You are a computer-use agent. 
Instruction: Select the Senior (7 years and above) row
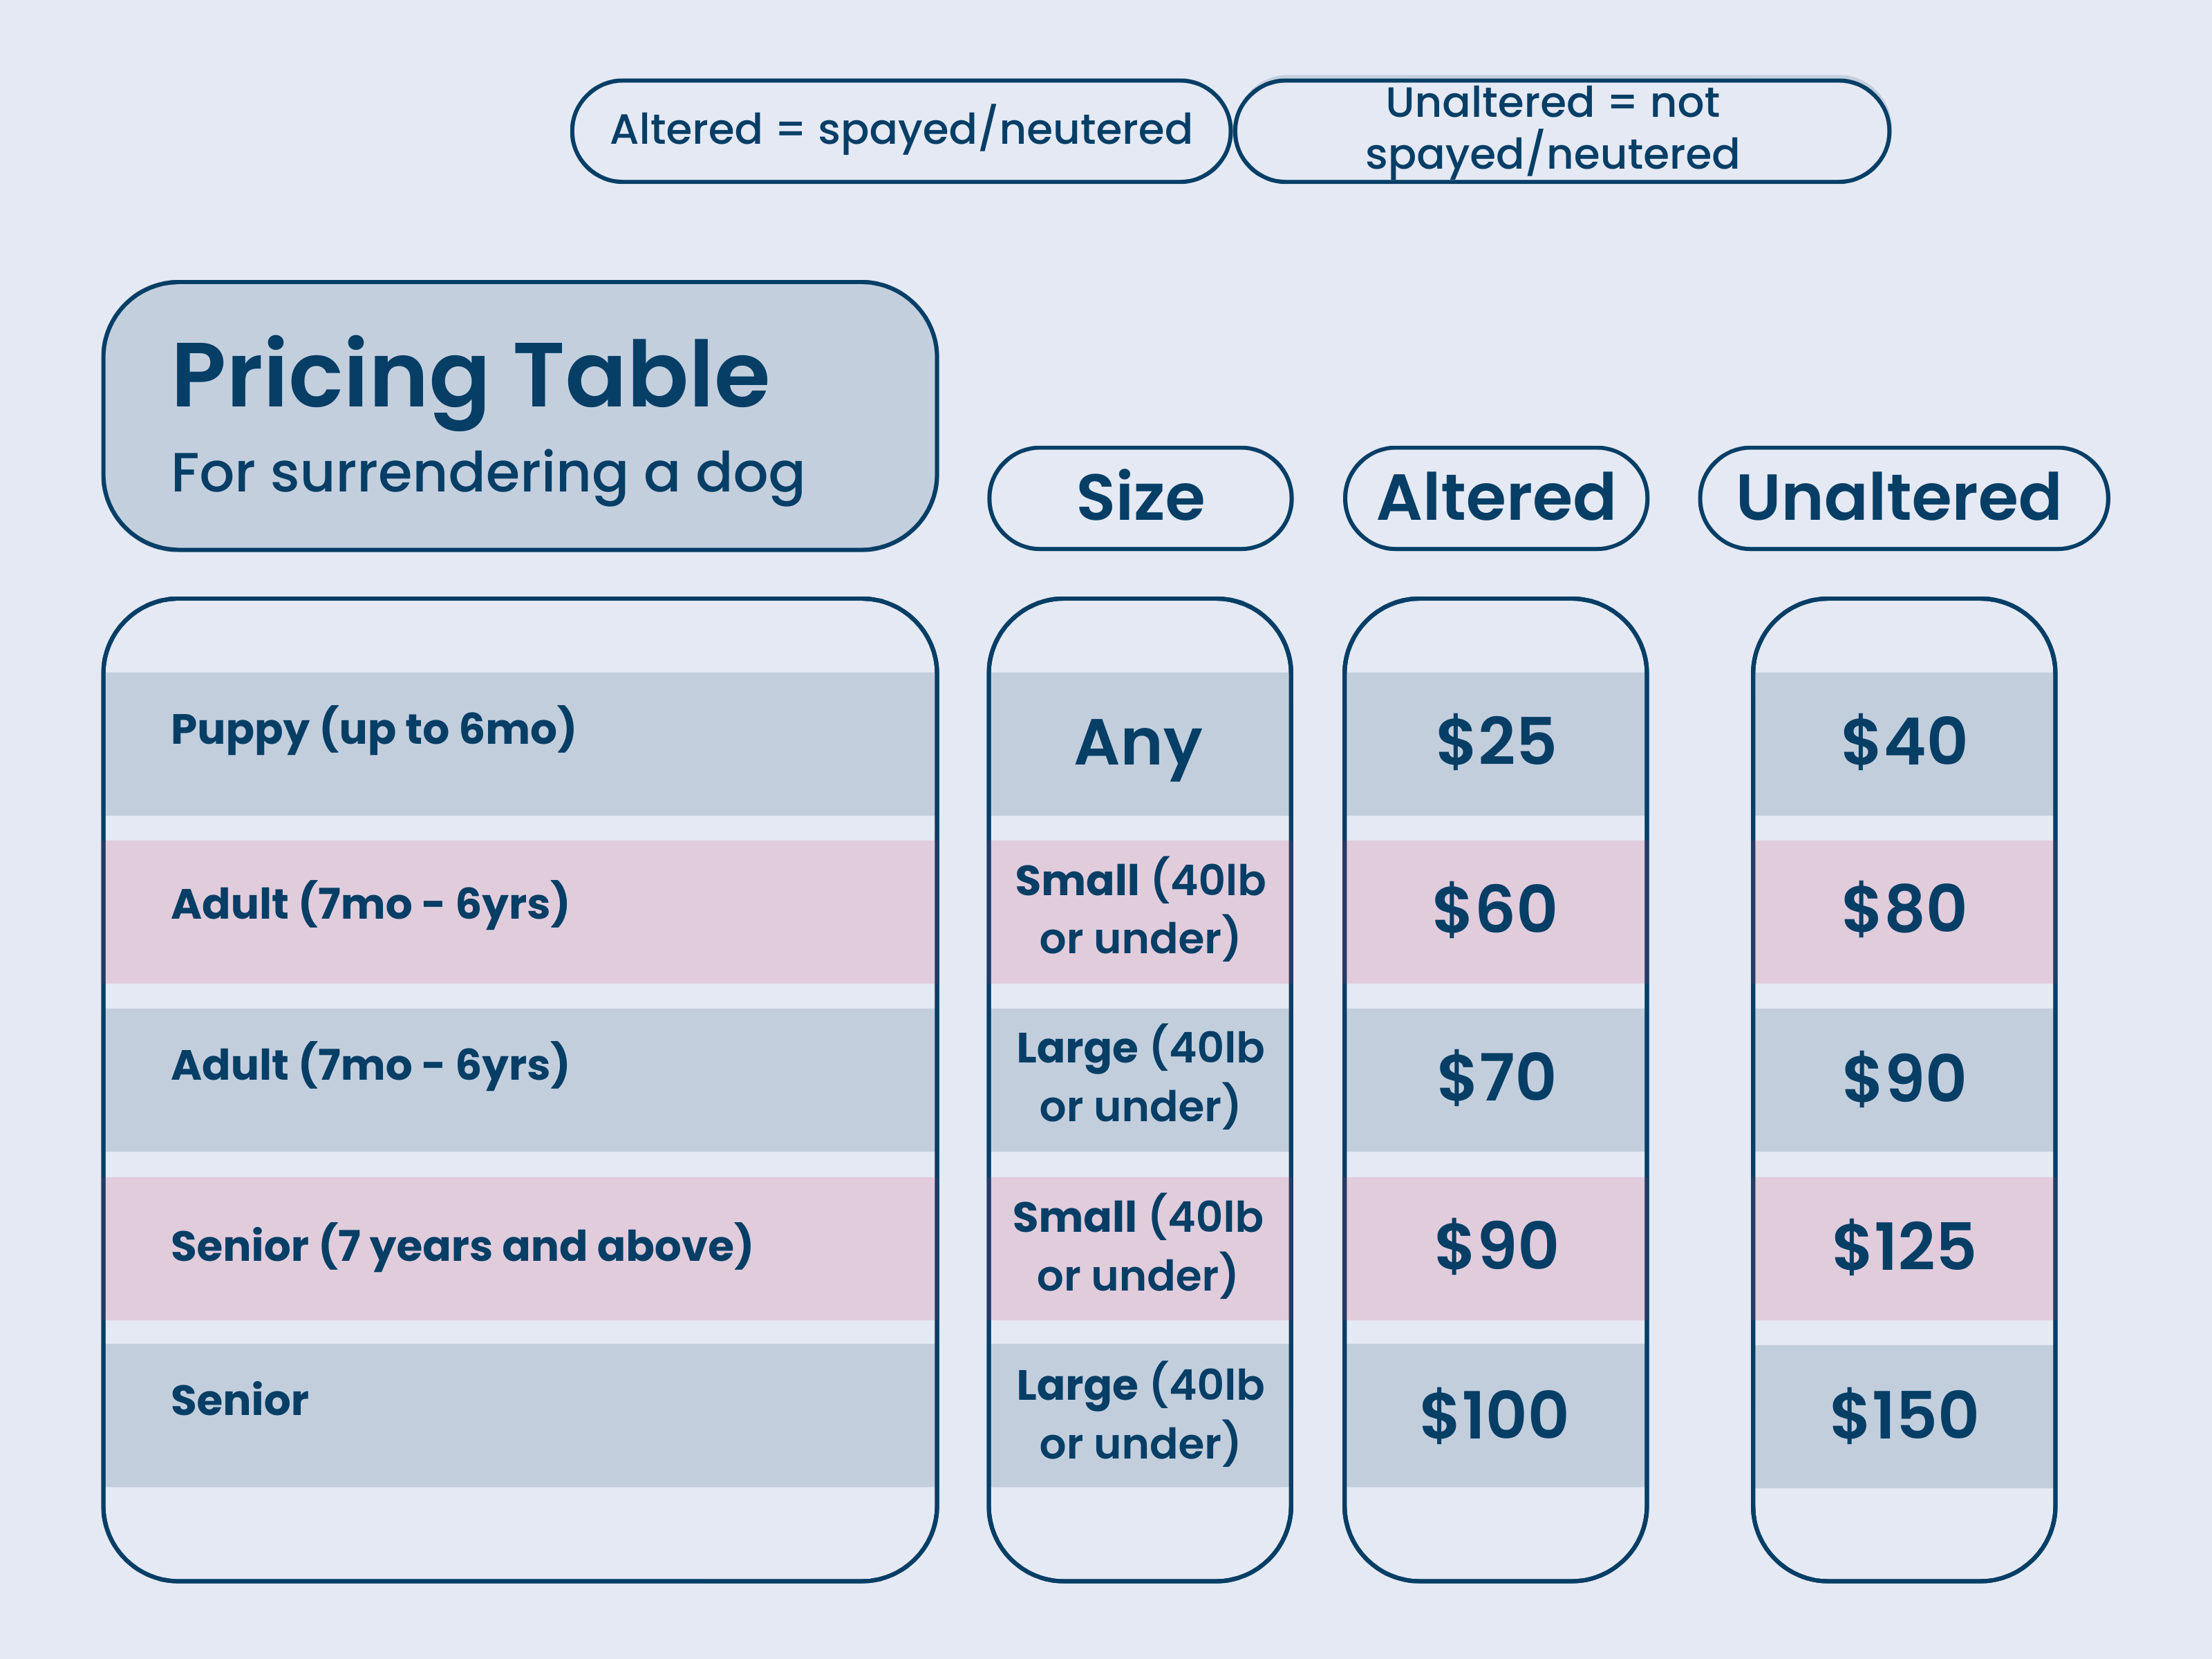pos(520,1248)
